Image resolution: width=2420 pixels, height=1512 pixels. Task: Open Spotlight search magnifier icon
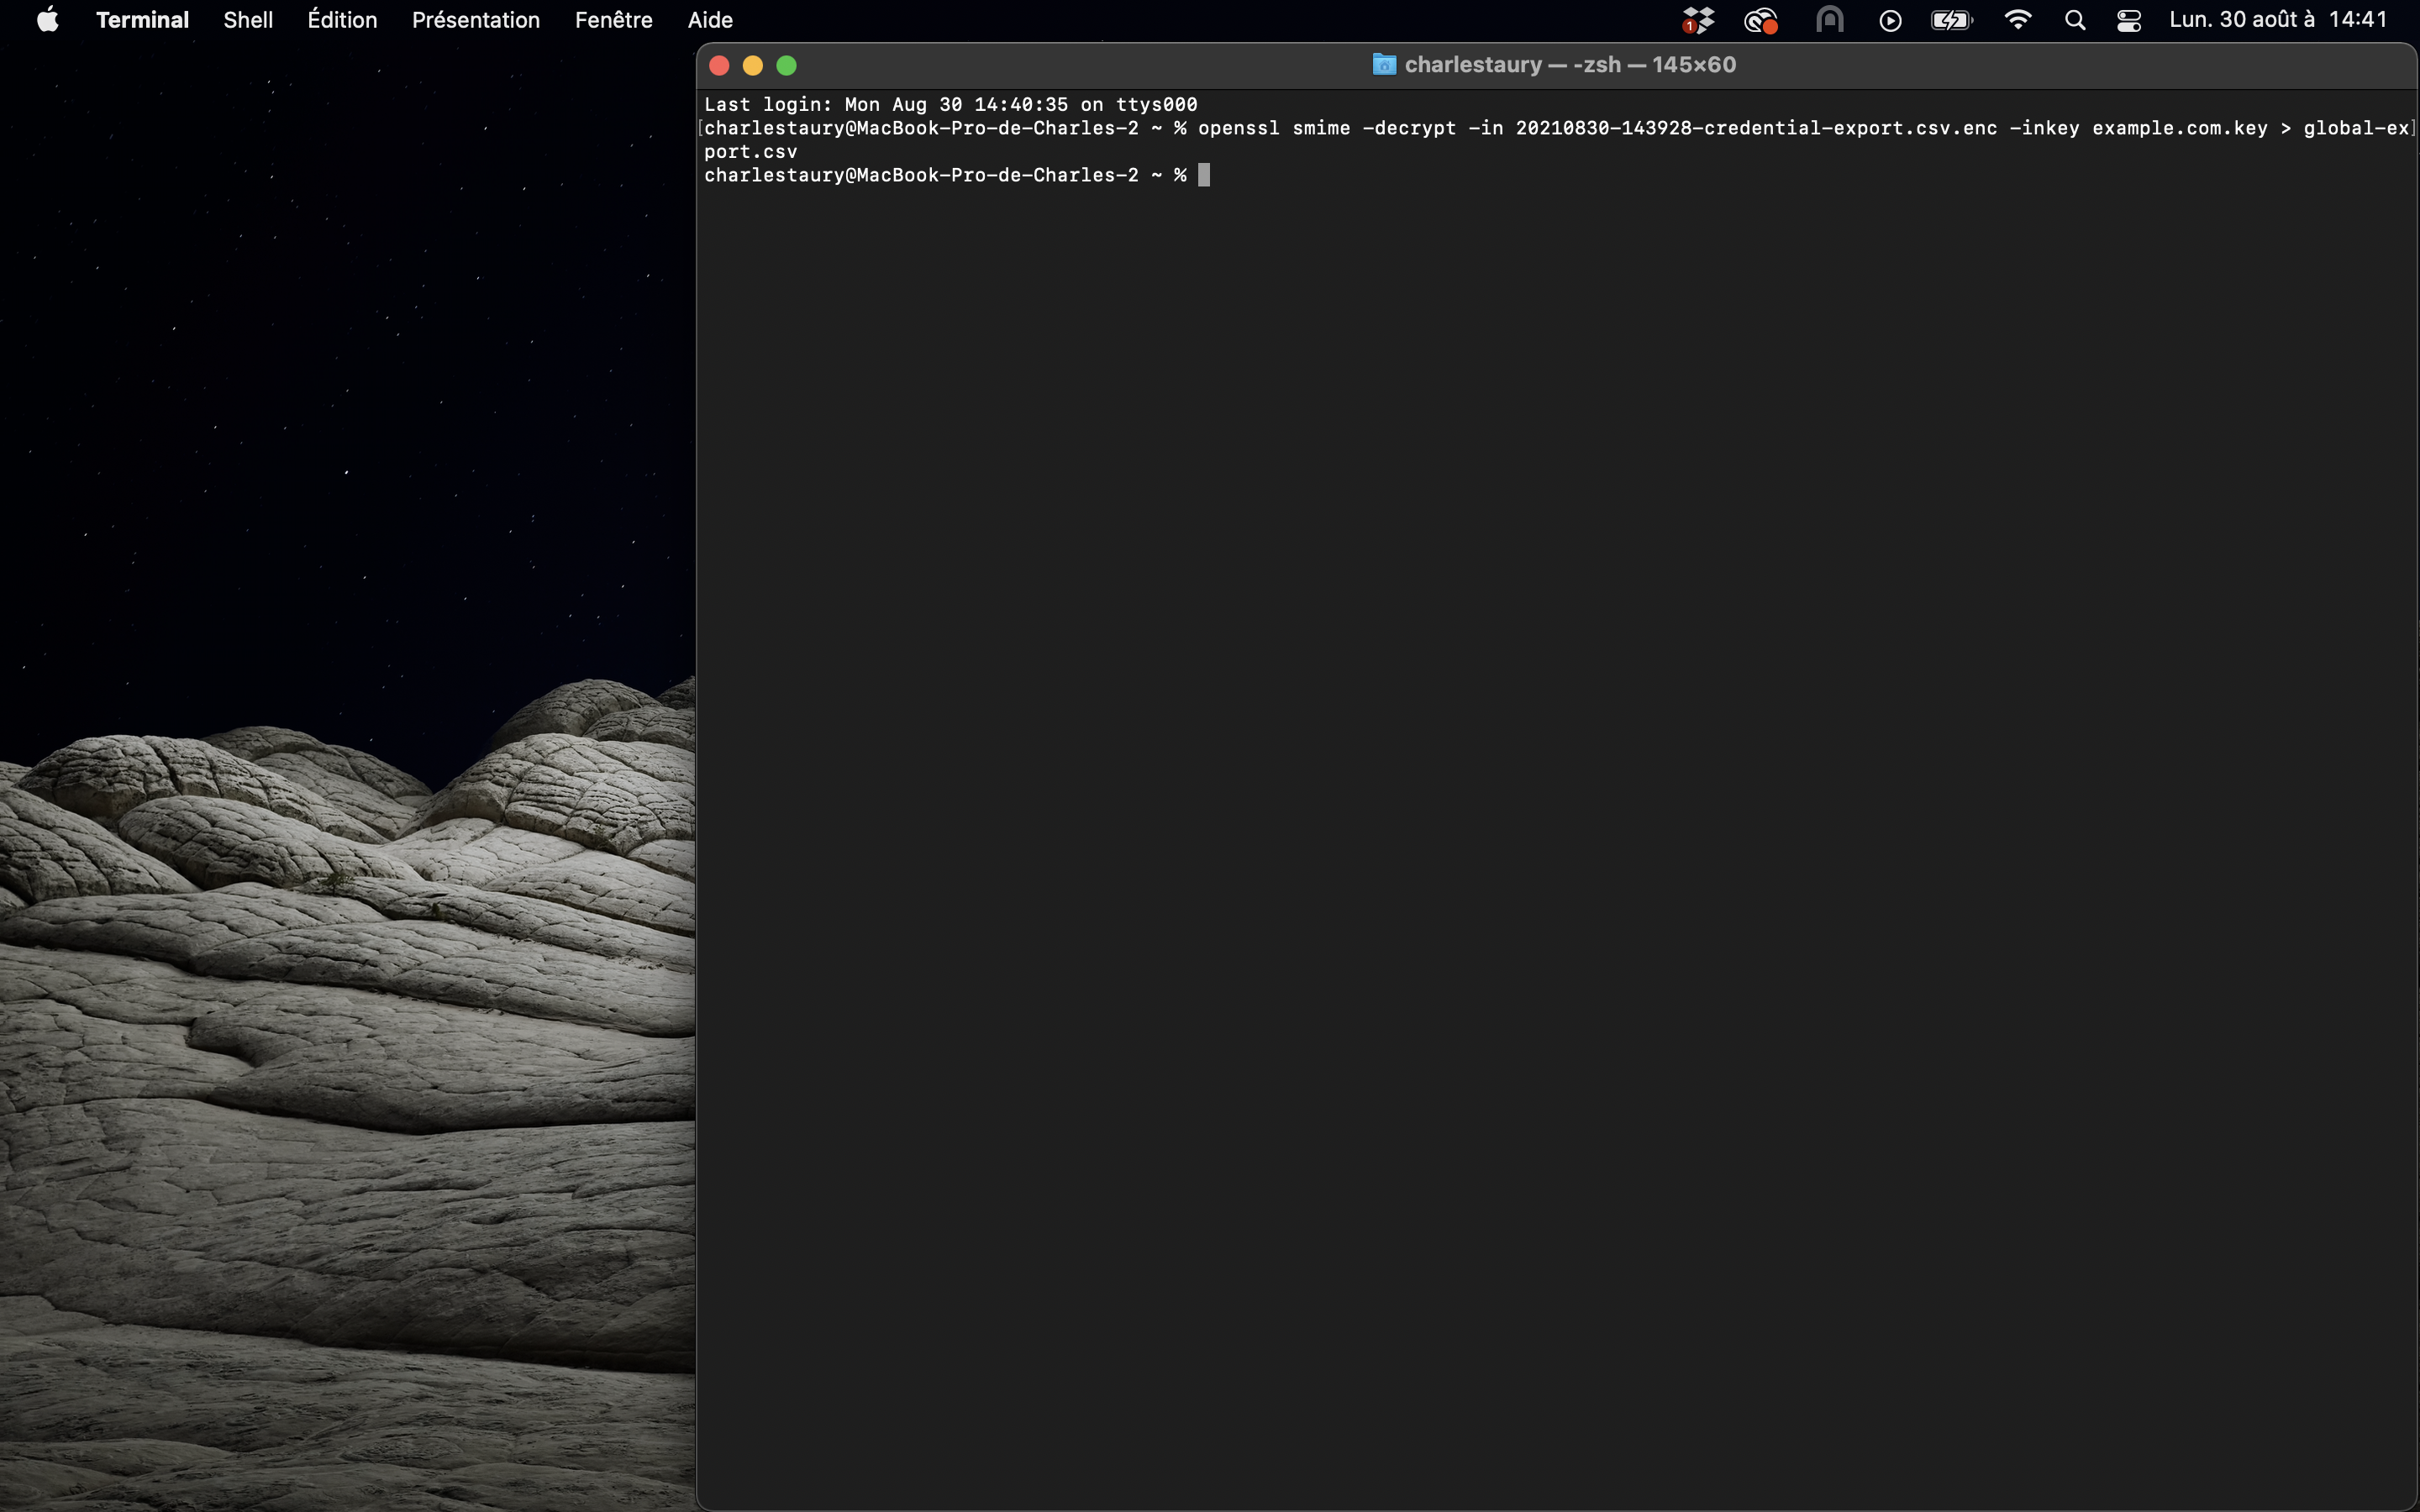(x=2075, y=20)
